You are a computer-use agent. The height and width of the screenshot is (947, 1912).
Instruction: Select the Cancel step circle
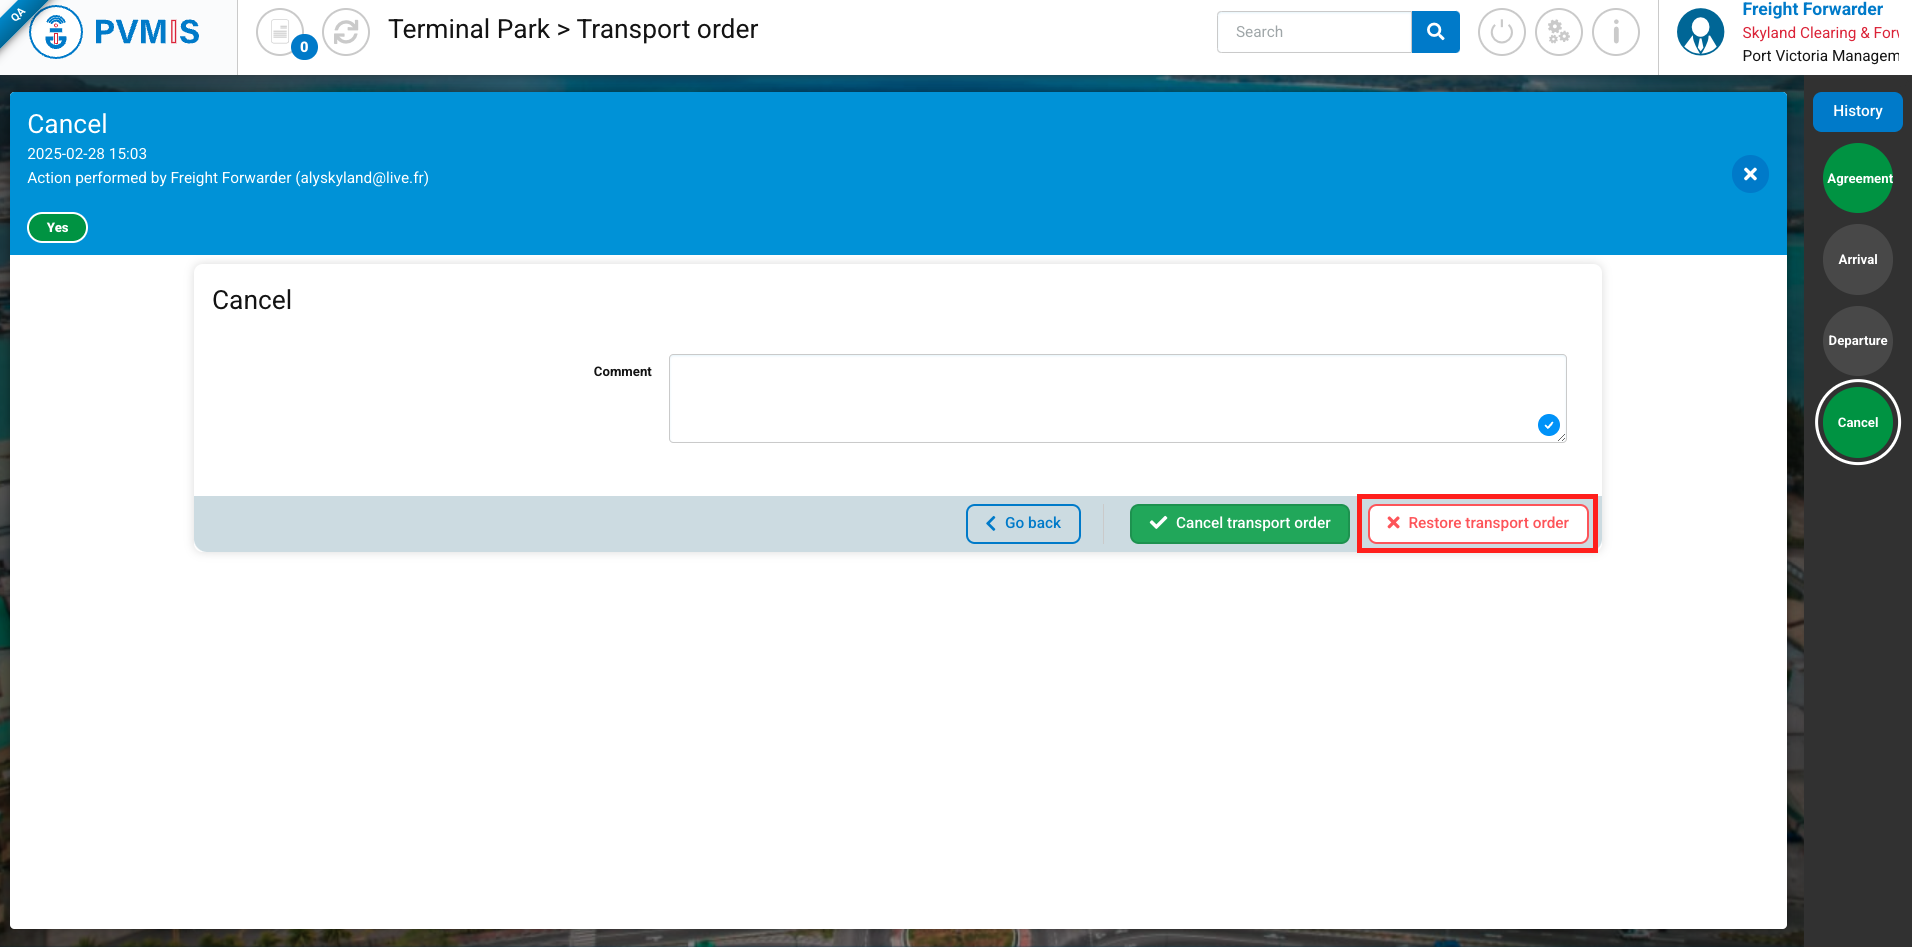pos(1858,423)
